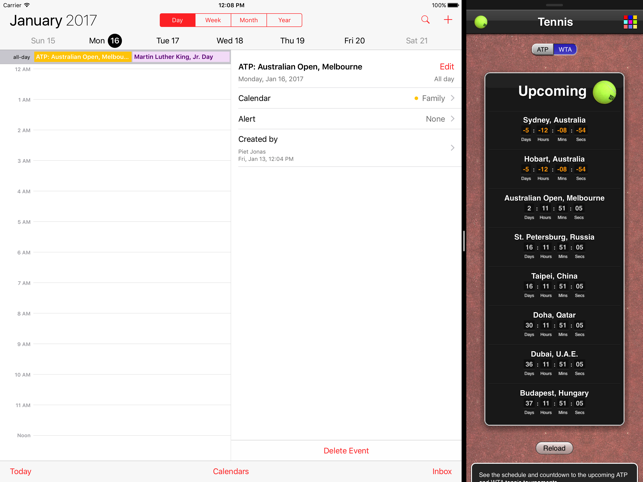643x482 pixels.
Task: Select Thu 19 in the week strip
Action: tap(292, 41)
